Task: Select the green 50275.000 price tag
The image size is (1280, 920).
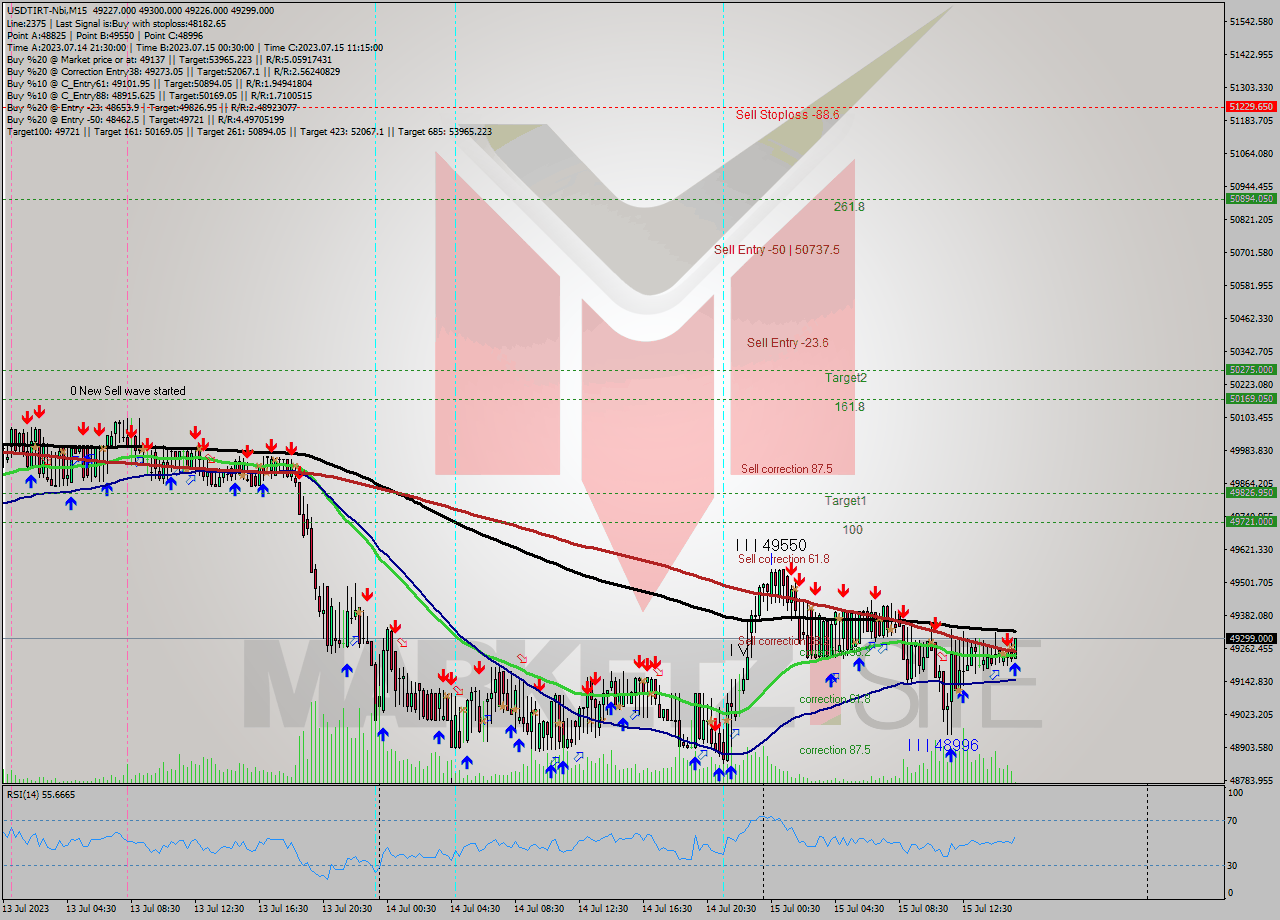Action: coord(1251,369)
